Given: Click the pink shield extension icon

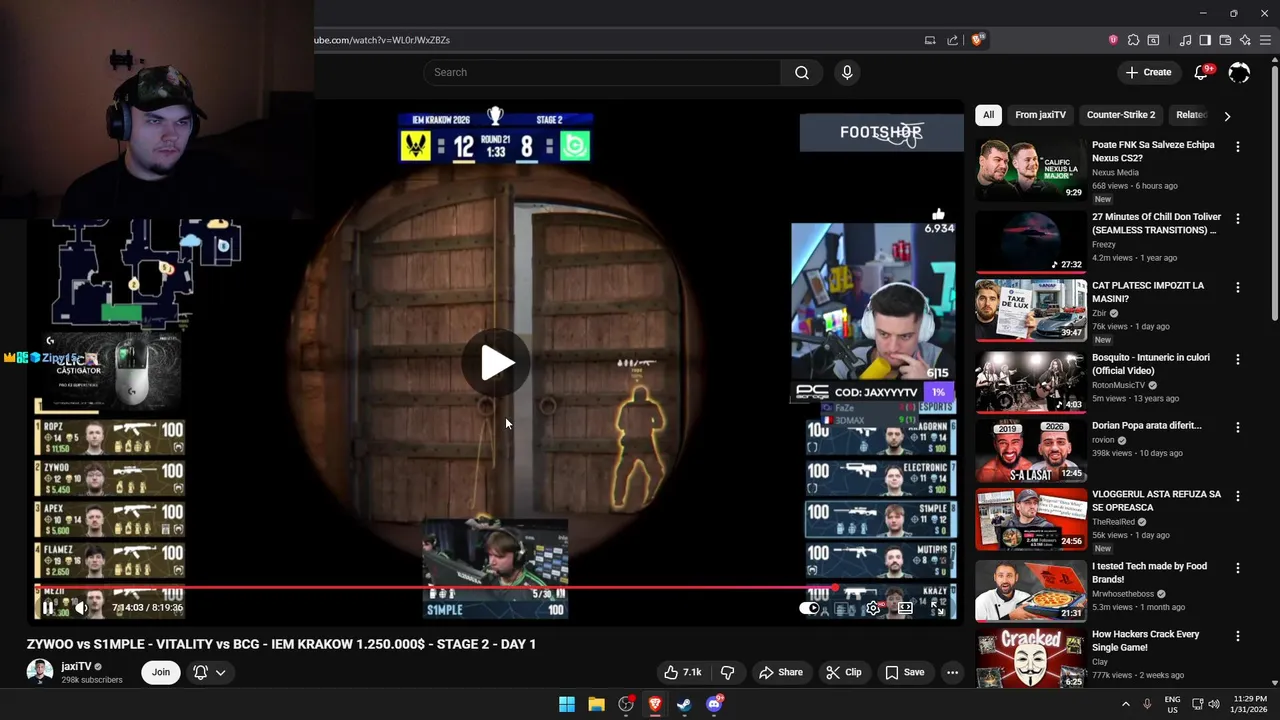Looking at the screenshot, I should click(1113, 40).
